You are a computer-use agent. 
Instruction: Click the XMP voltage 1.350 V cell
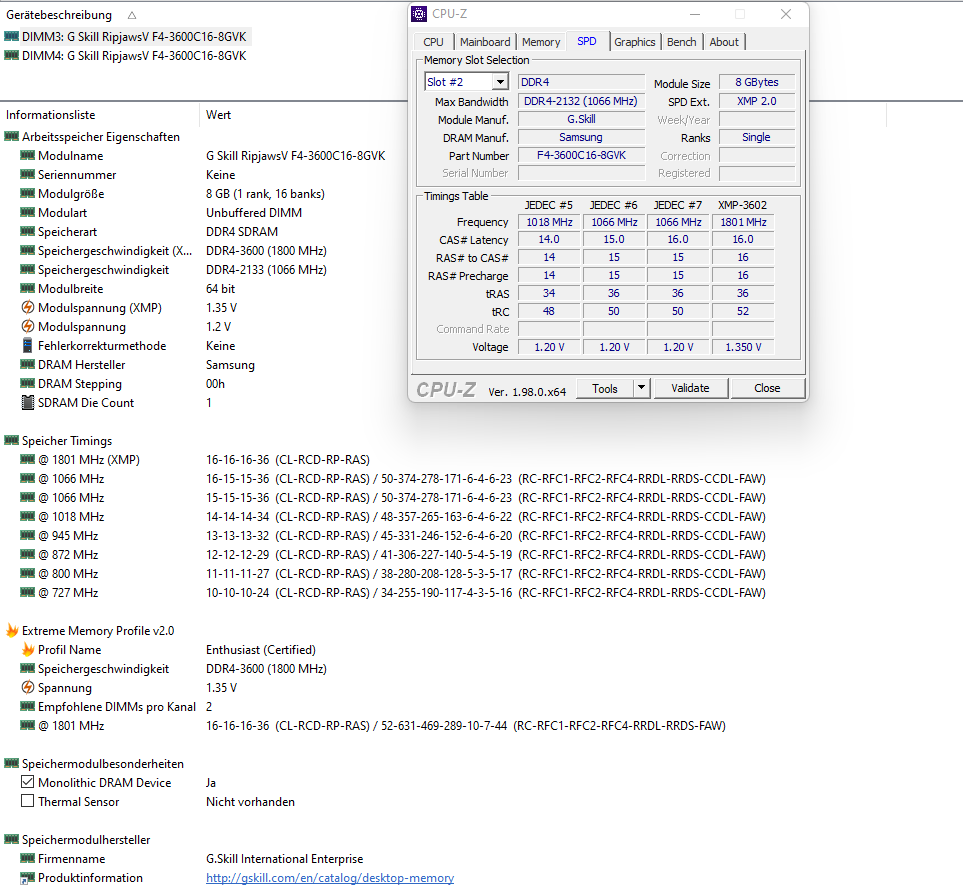pyautogui.click(x=743, y=347)
